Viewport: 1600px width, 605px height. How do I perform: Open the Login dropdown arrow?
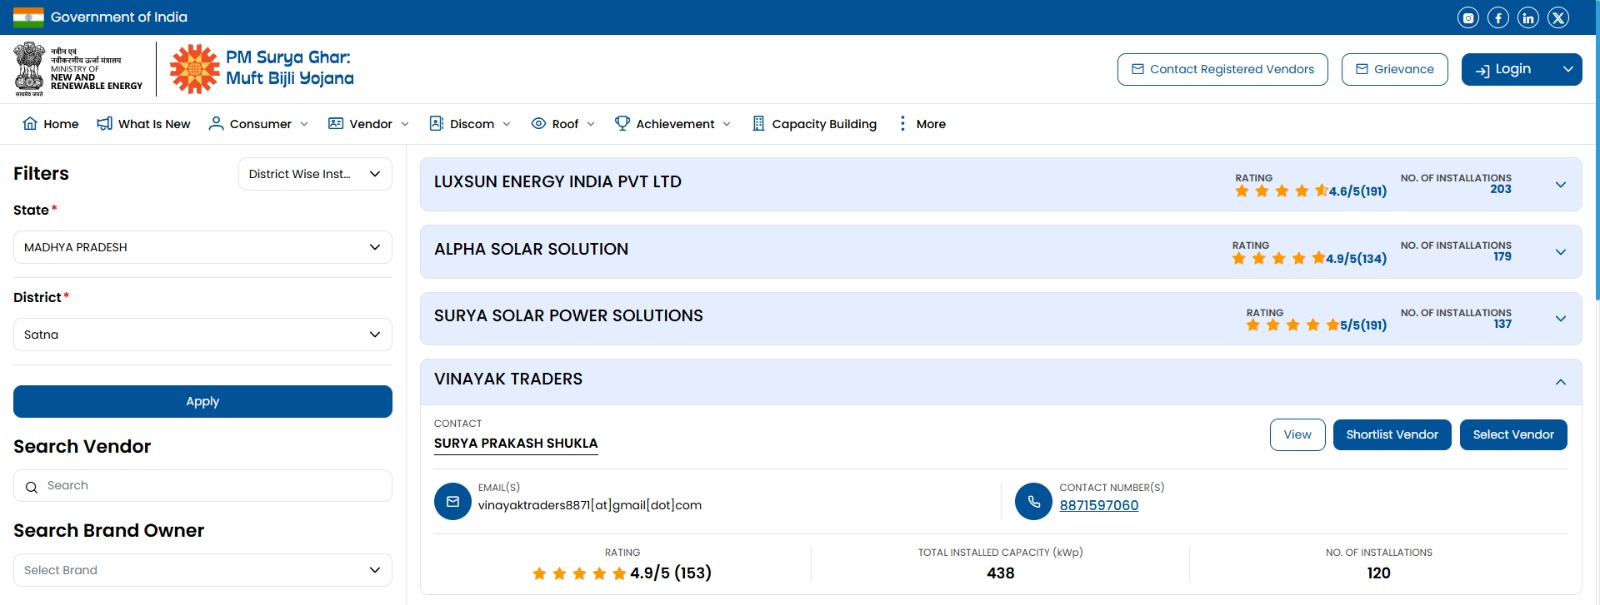coord(1568,69)
